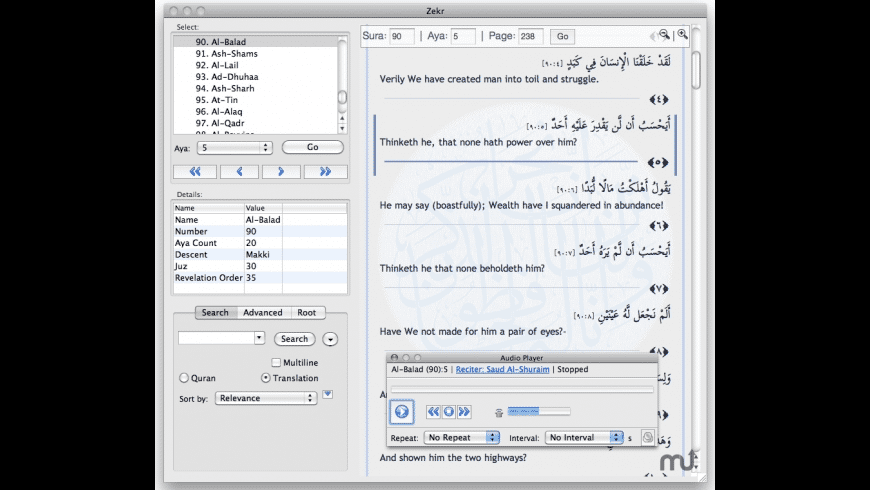The image size is (870, 490).
Task: Click the Page number input field
Action: coord(530,36)
